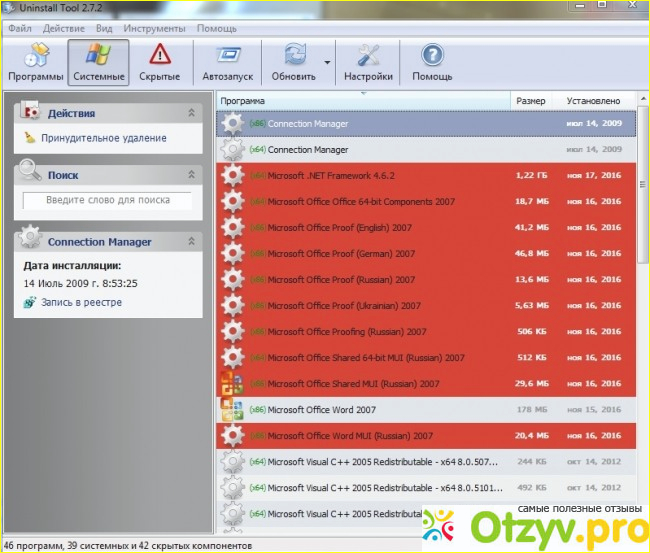Select Microsoft Office Proof (German) 2007
The height and width of the screenshot is (553, 650).
[426, 254]
